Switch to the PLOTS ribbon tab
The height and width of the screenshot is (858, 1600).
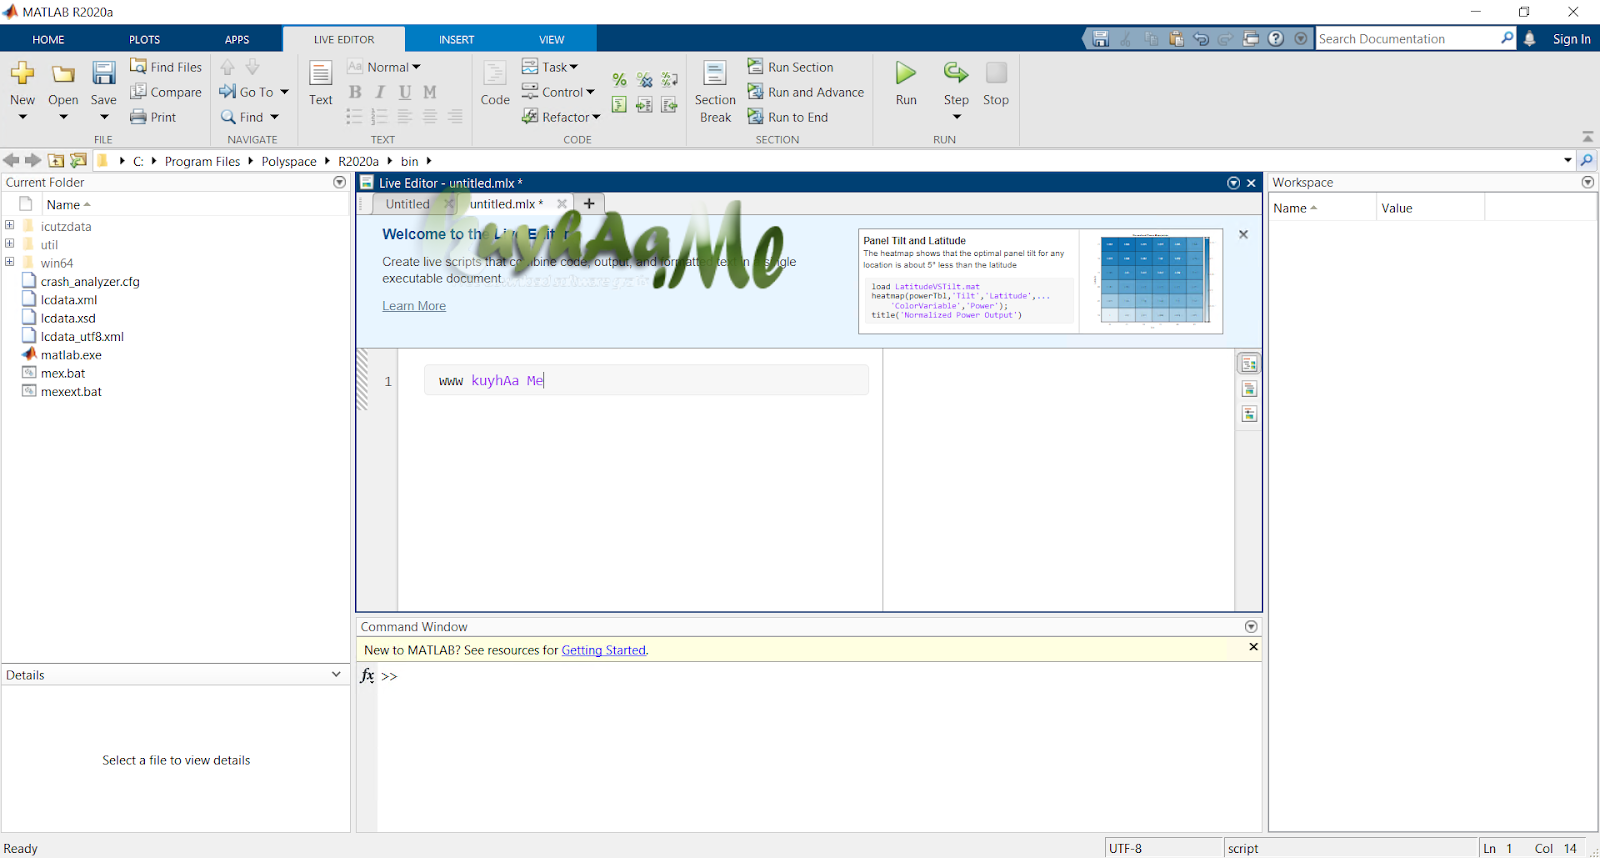pos(144,40)
